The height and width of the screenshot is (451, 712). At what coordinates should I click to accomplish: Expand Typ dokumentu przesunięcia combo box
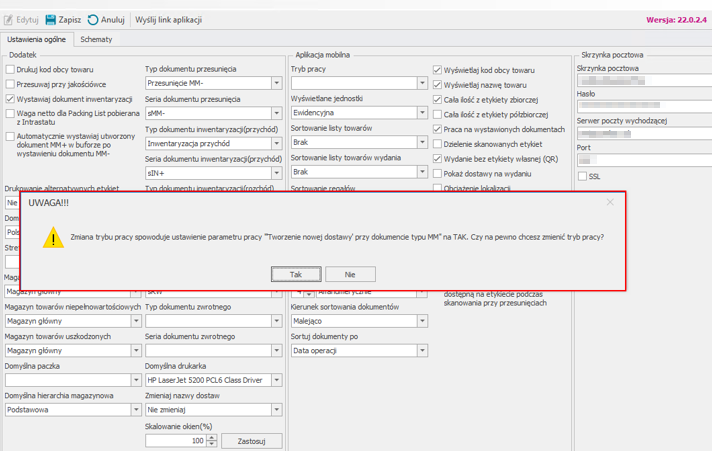[x=277, y=84]
